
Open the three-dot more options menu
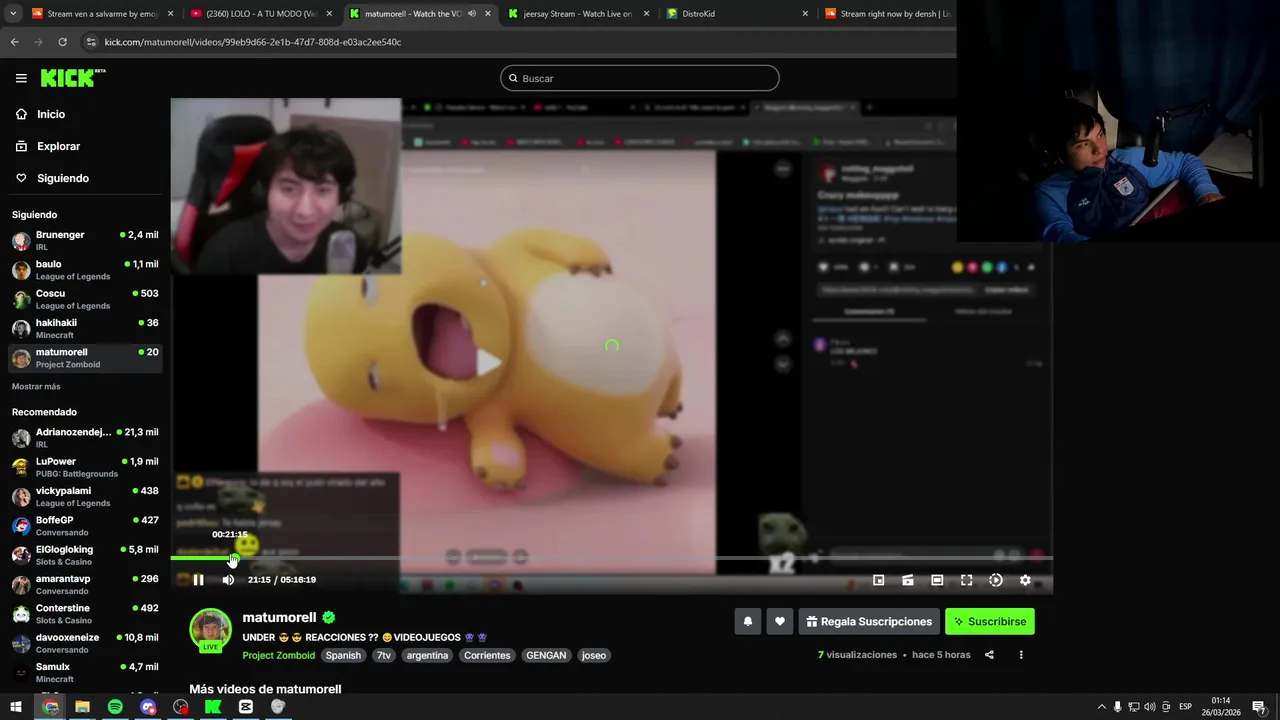click(1021, 655)
